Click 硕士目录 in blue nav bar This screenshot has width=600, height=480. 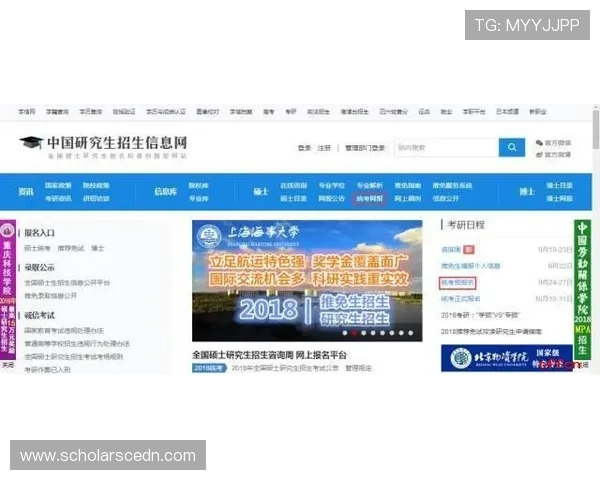coord(293,198)
